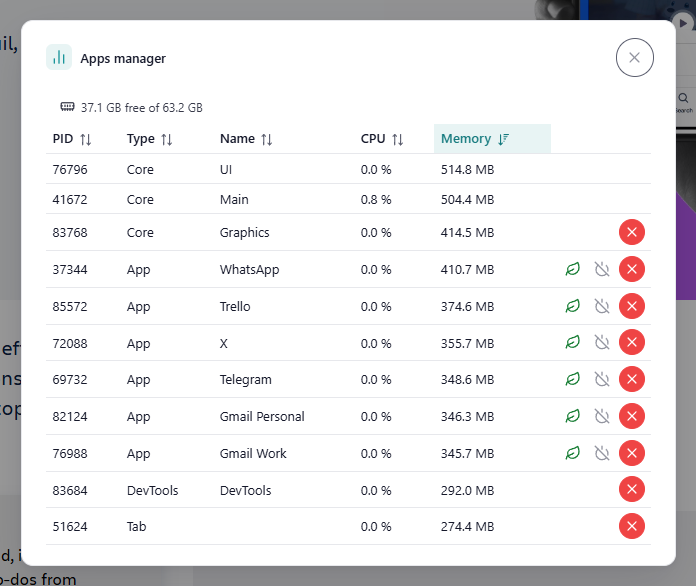Hibernate Gmail Personal with leaf icon
The width and height of the screenshot is (696, 586).
click(573, 416)
